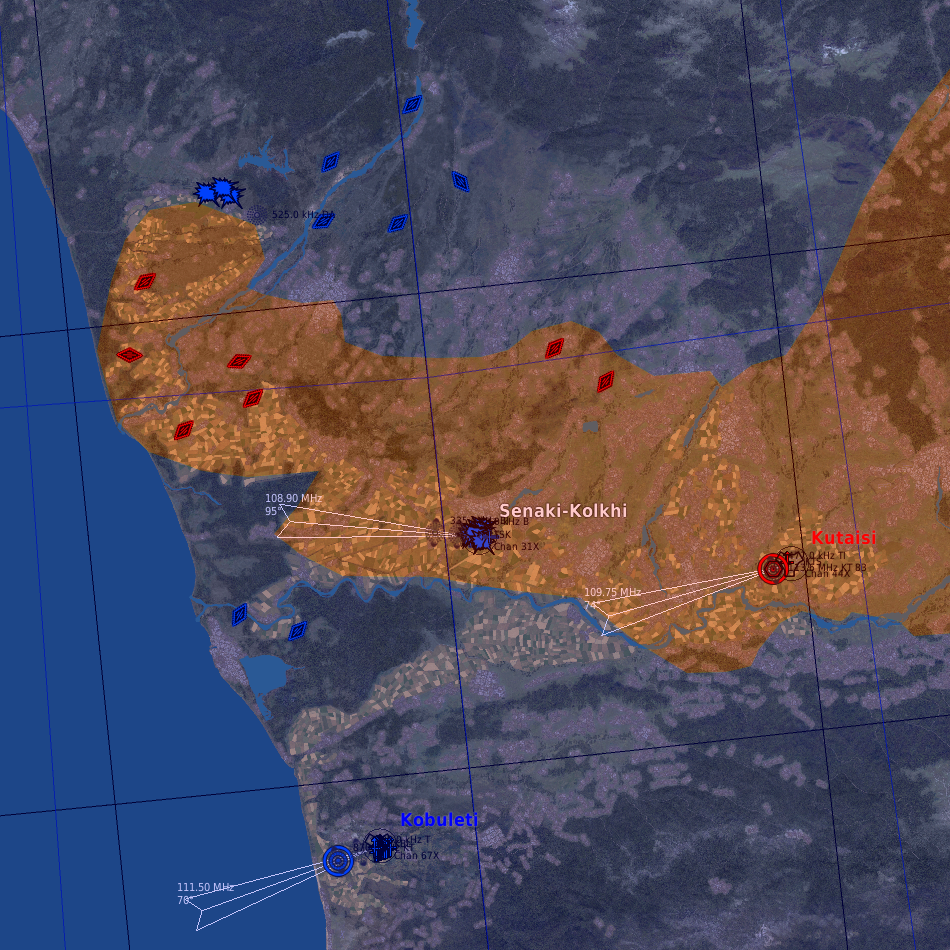Click the Senaki-Kolkhi airfield name label
This screenshot has width=950, height=950.
point(563,511)
